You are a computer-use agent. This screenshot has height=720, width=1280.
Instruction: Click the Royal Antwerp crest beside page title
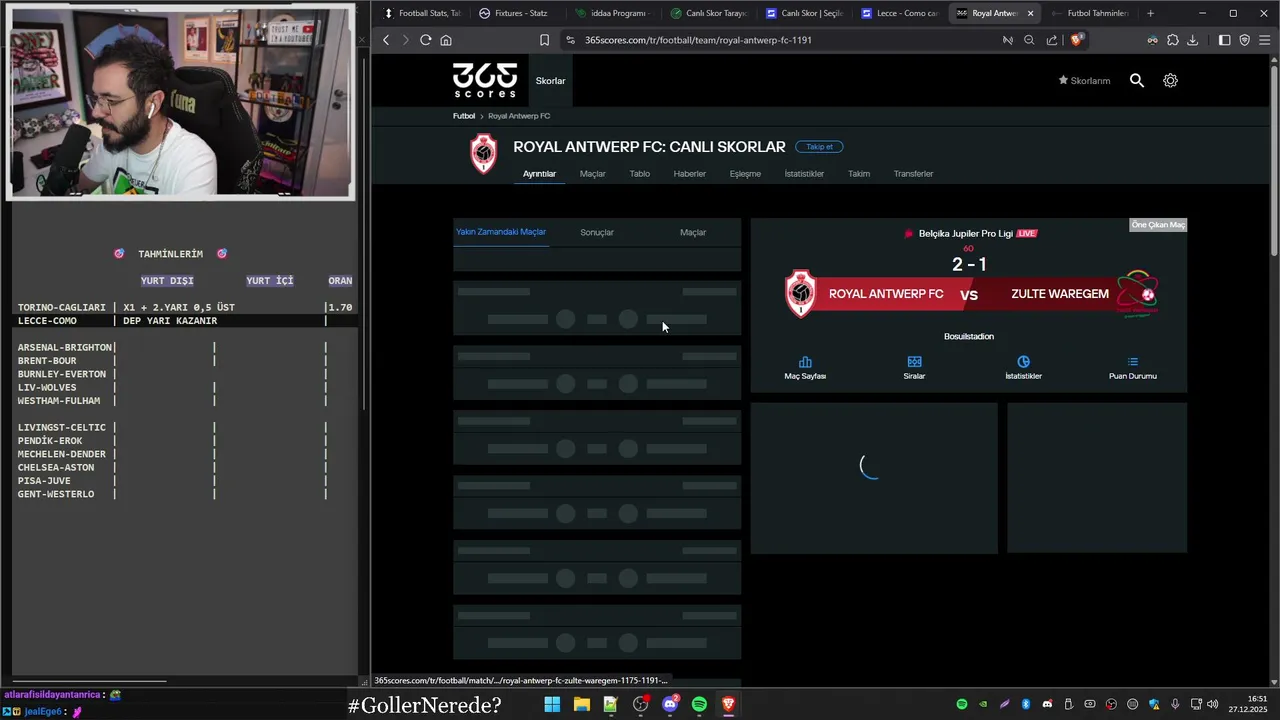pyautogui.click(x=484, y=154)
